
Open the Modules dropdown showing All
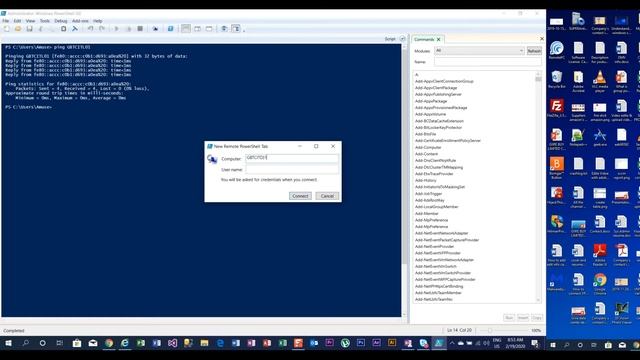480,51
